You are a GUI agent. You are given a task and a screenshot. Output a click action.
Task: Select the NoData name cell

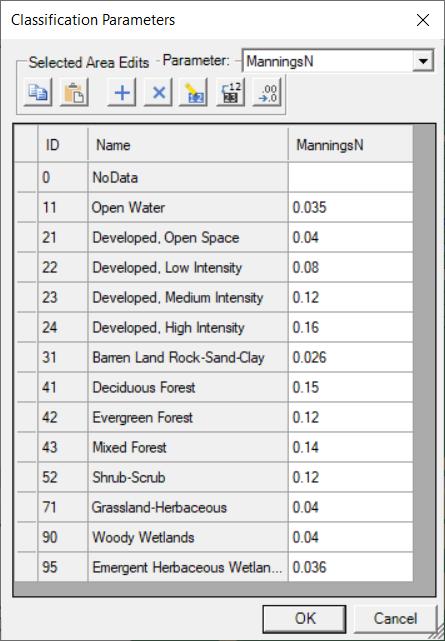pos(188,177)
